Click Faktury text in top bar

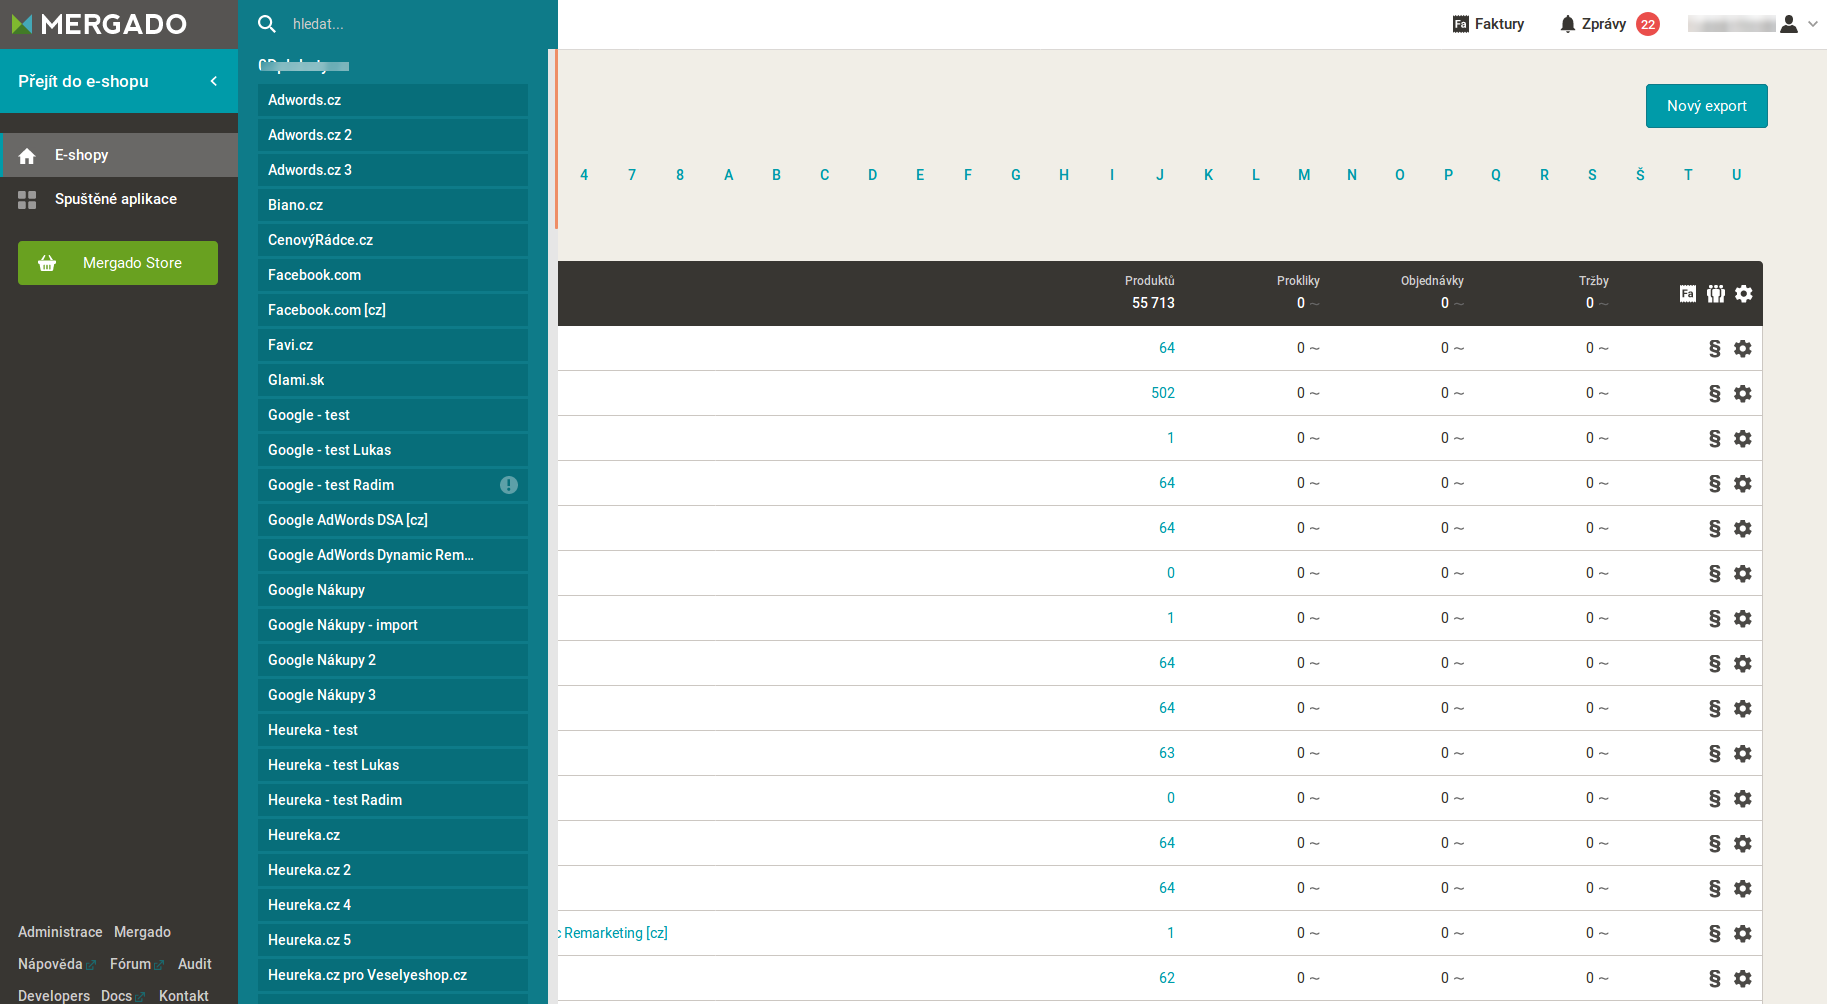click(x=1499, y=24)
